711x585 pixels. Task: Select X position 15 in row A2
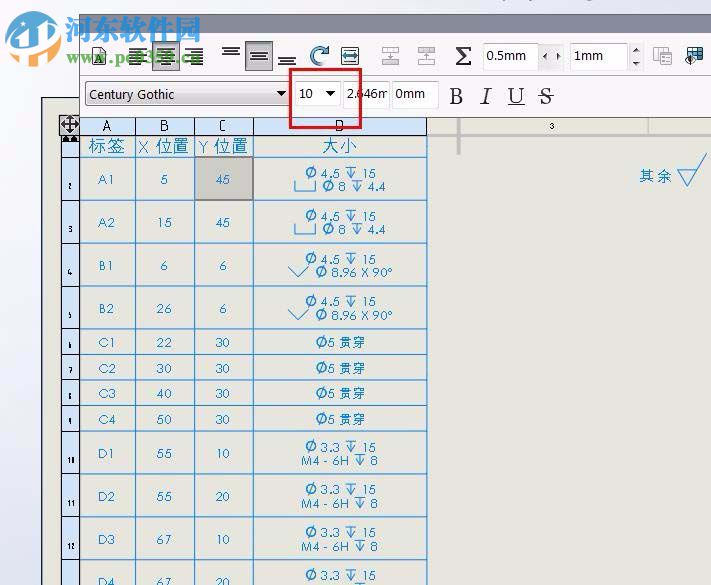click(165, 222)
